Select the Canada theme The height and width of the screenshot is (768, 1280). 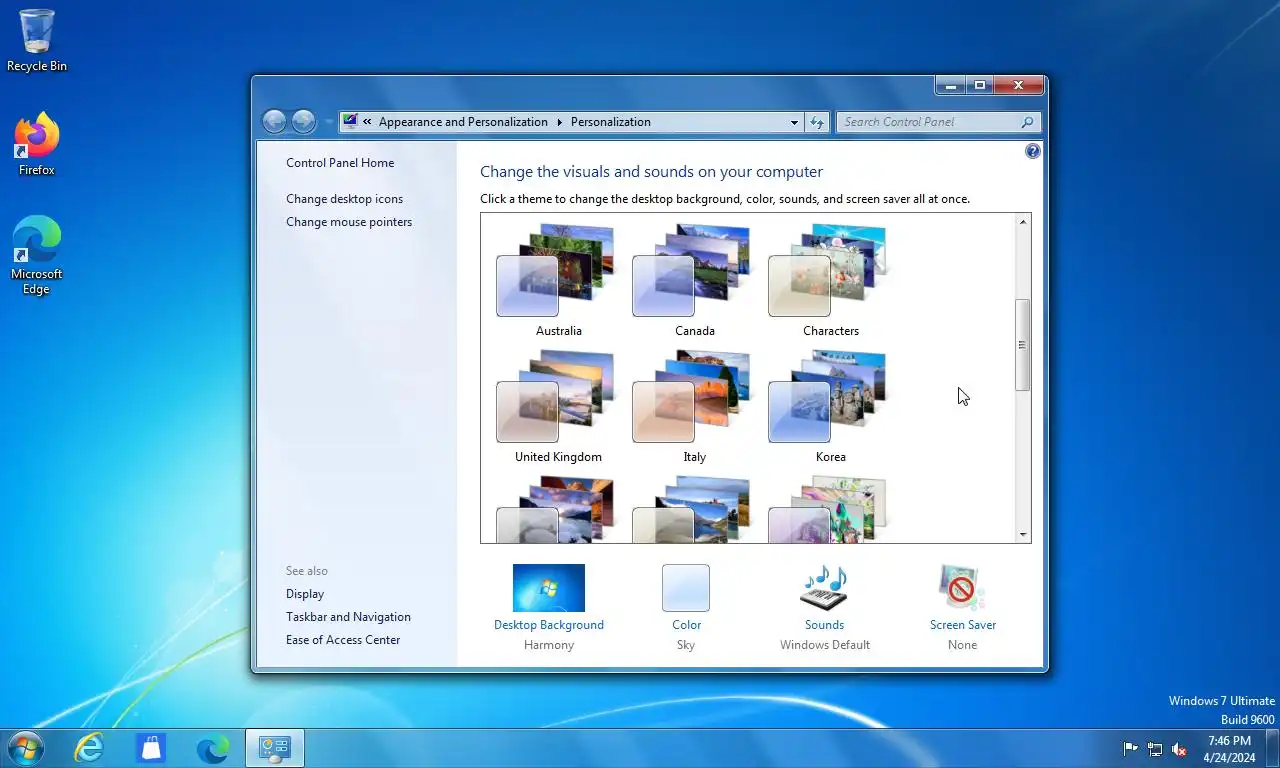[x=694, y=281]
